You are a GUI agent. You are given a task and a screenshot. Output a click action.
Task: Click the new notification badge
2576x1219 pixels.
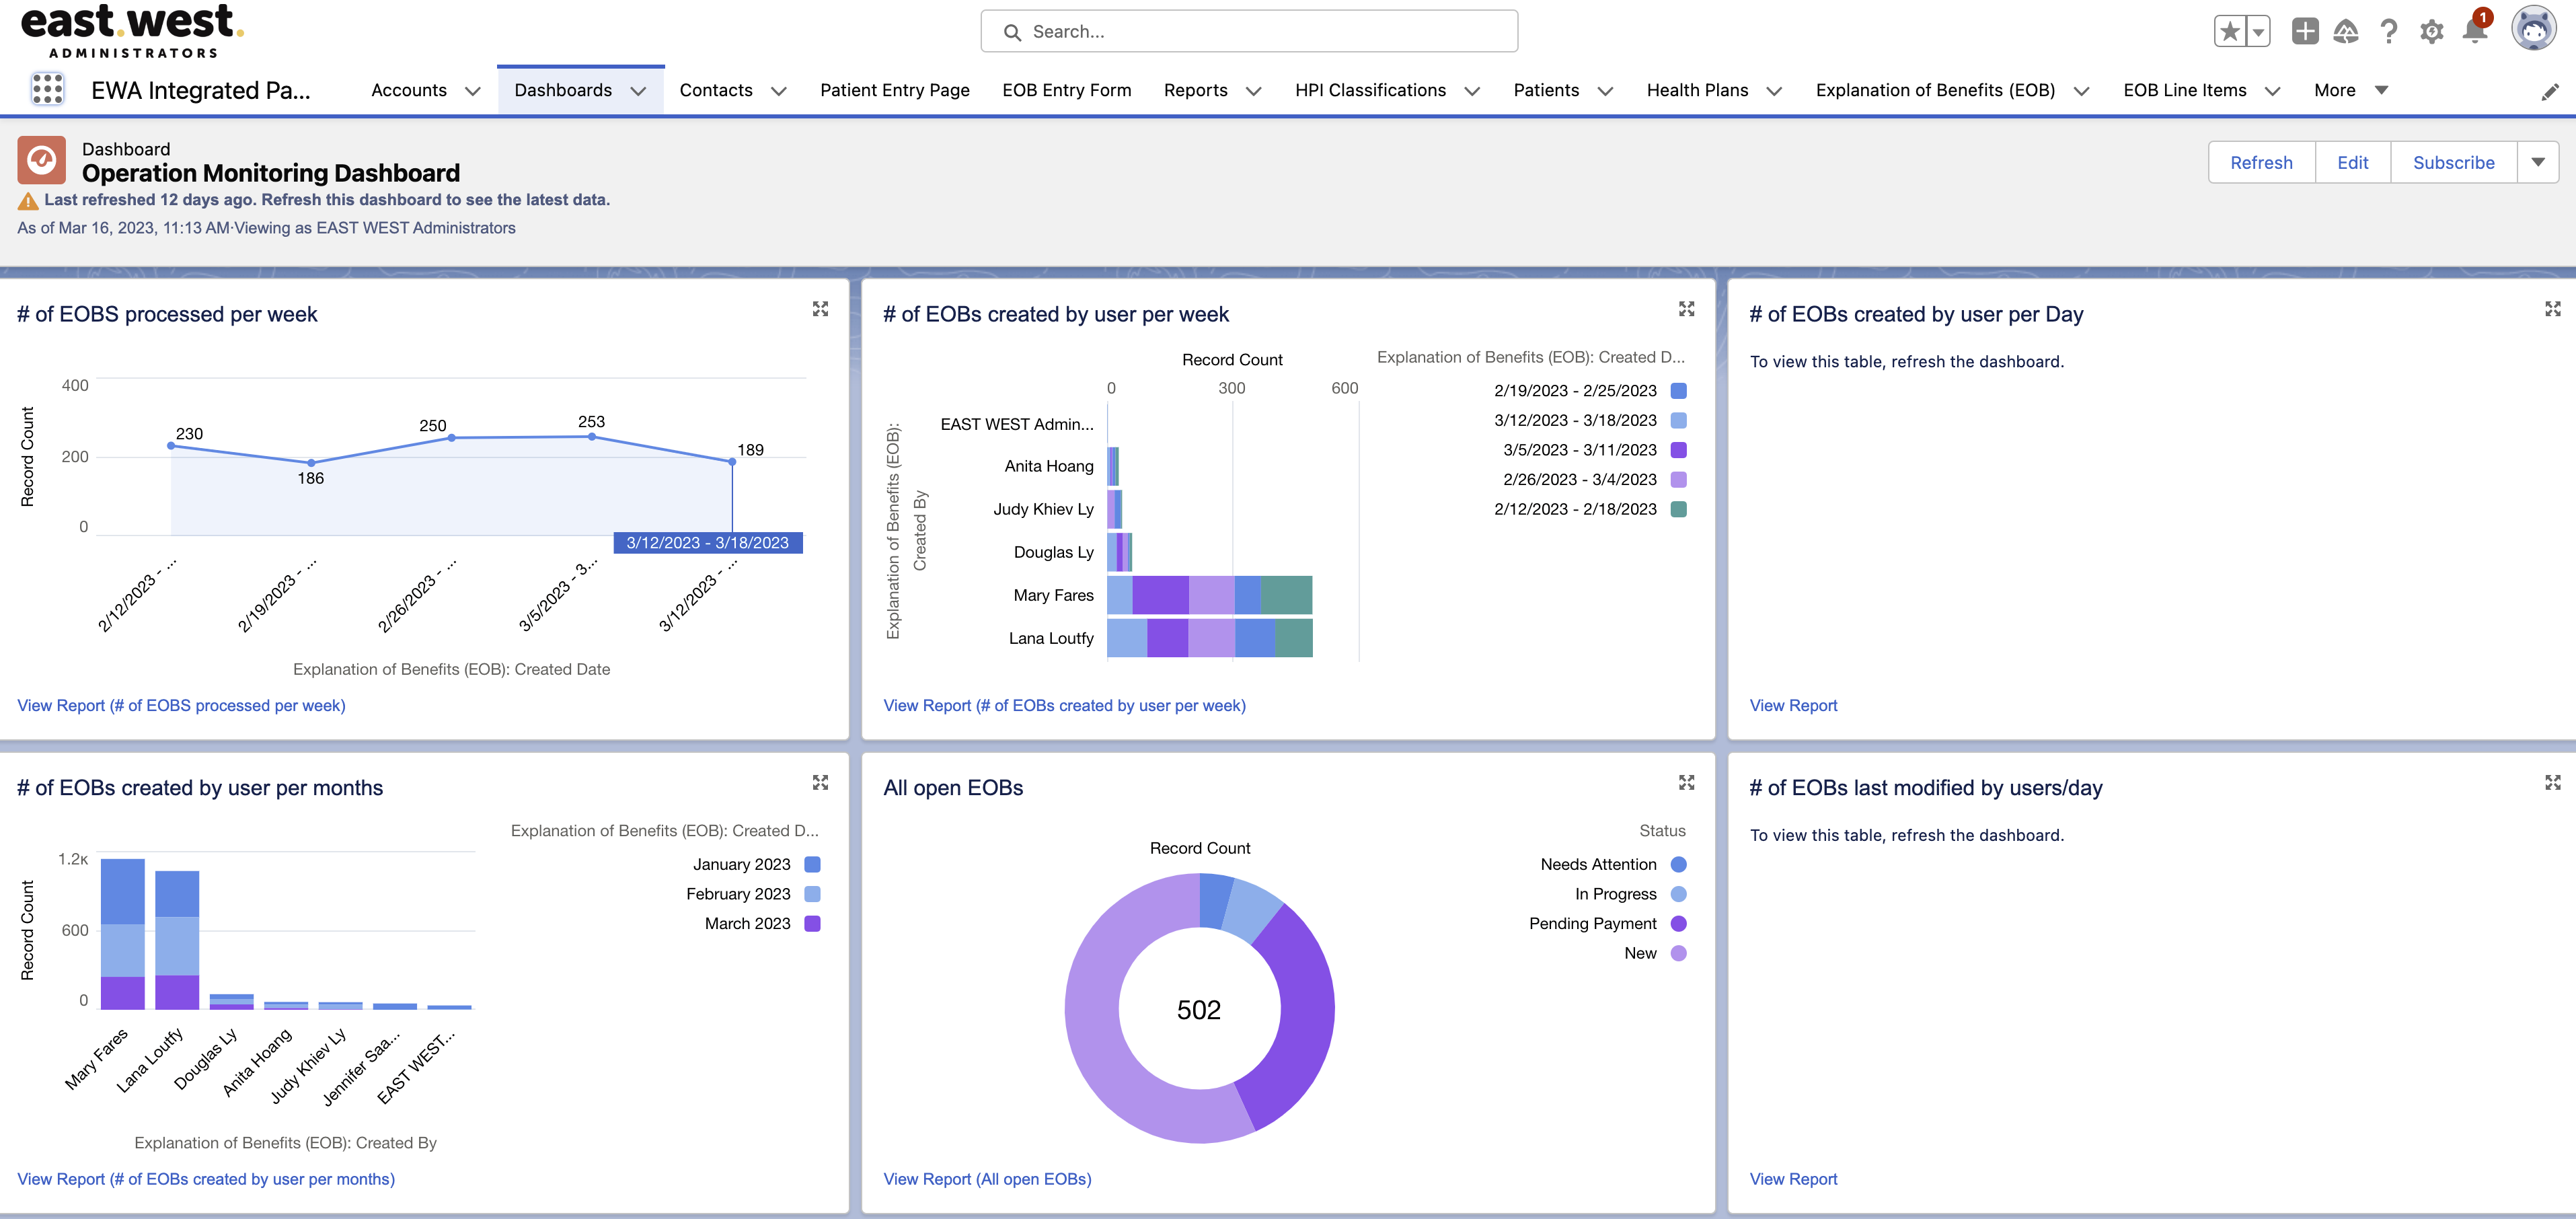(2482, 16)
